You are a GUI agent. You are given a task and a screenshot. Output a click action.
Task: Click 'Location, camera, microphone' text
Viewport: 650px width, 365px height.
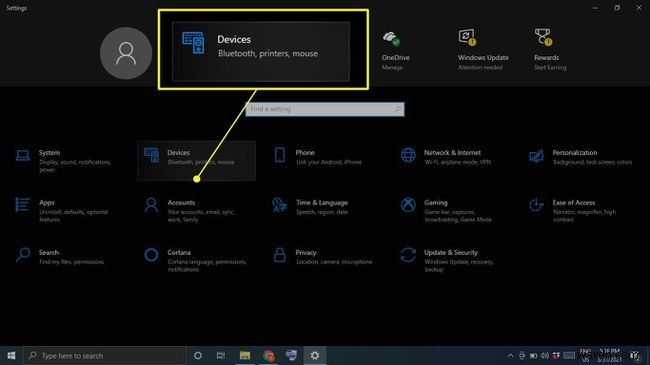[x=334, y=262]
